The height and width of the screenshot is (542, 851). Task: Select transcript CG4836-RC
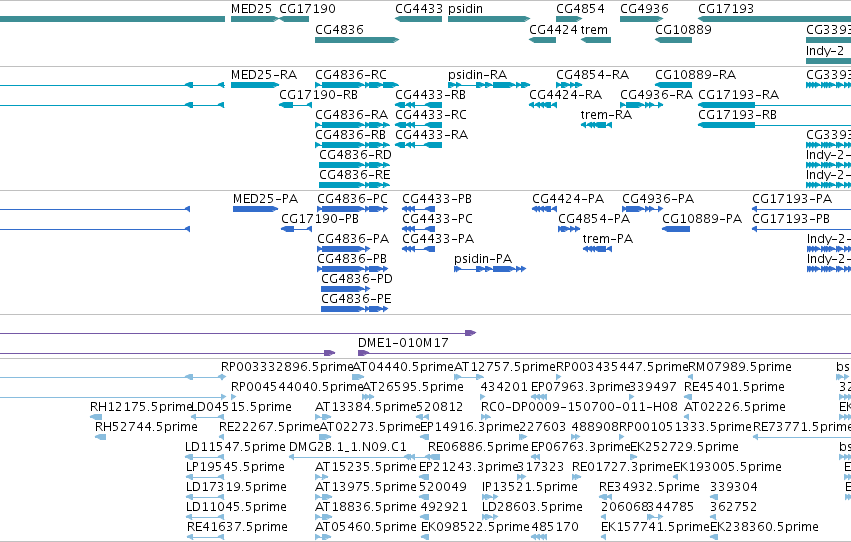pyautogui.click(x=351, y=74)
